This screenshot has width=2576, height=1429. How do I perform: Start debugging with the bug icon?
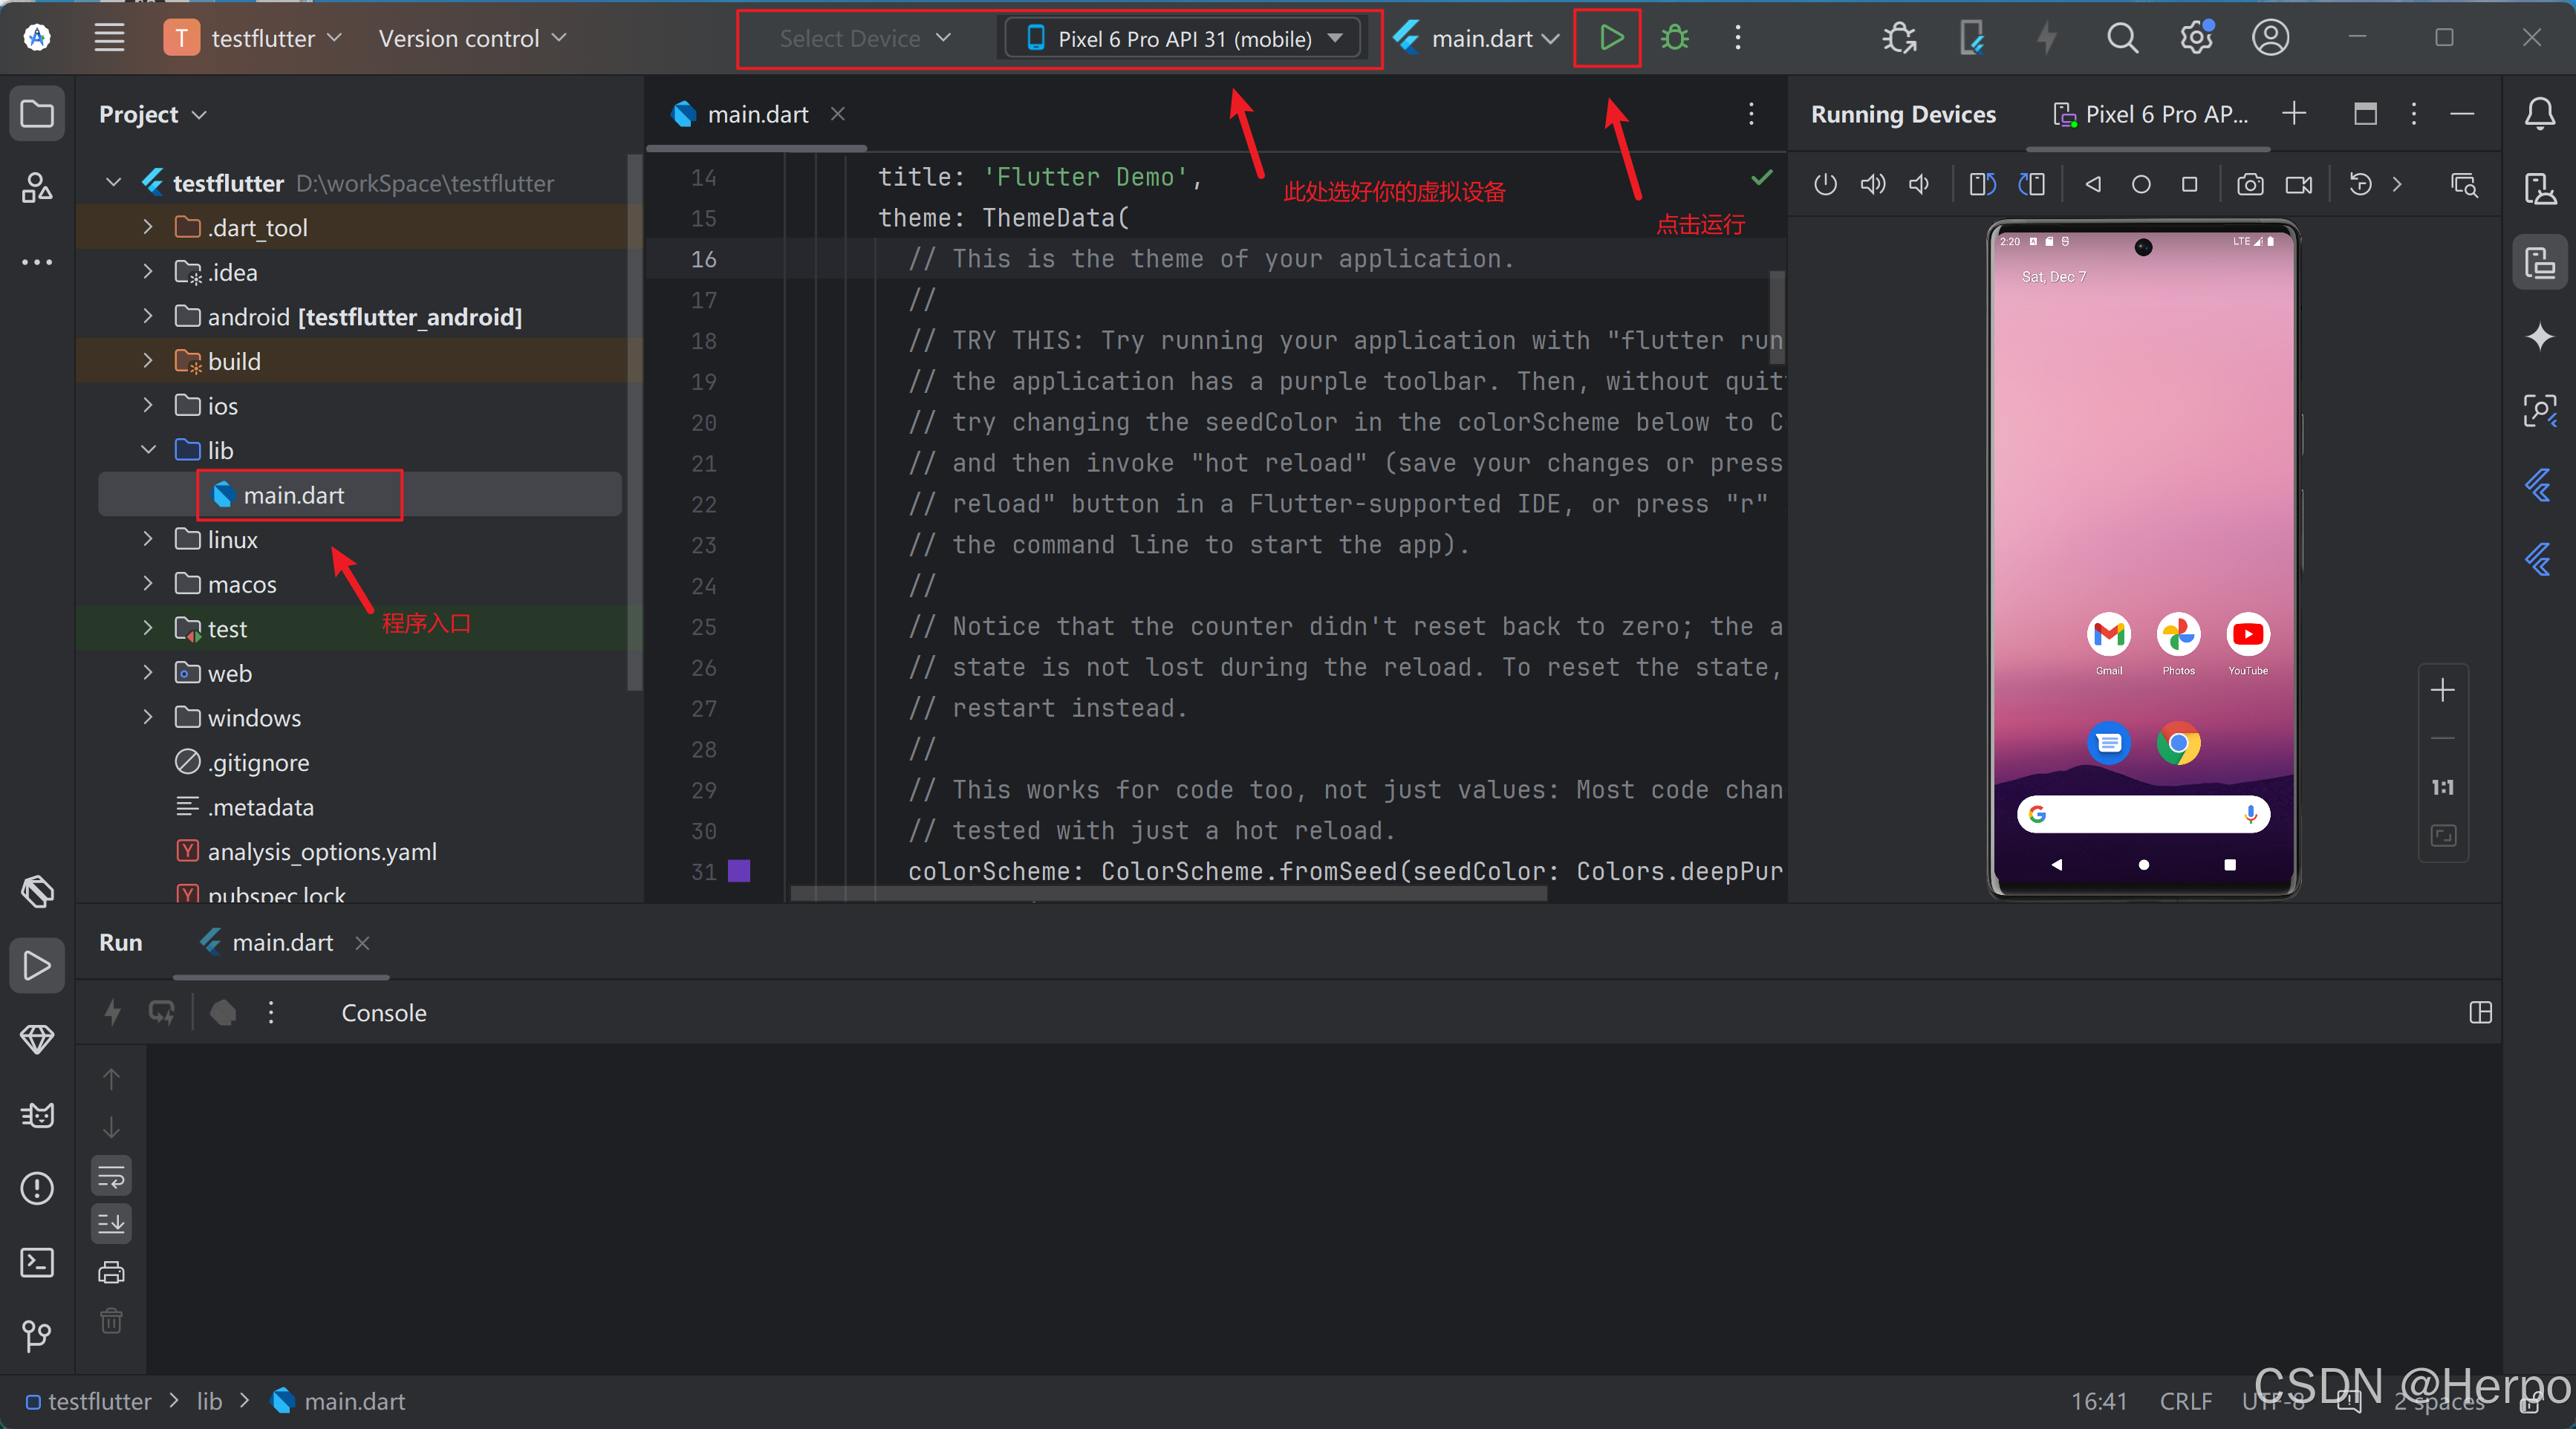(x=1675, y=38)
